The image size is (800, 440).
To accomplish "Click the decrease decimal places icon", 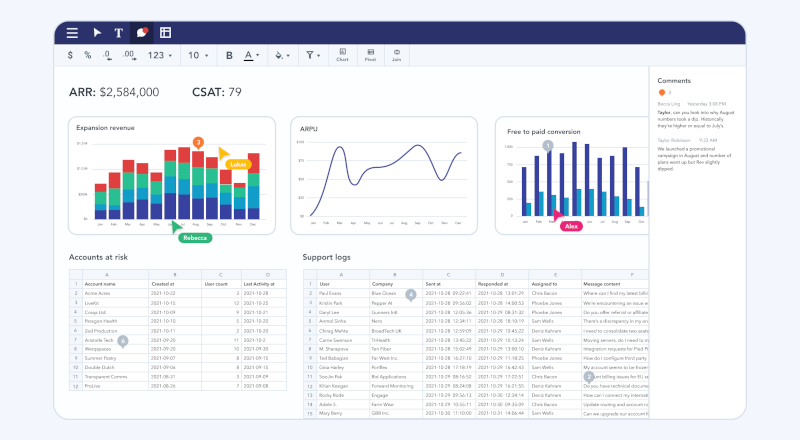I will point(108,55).
